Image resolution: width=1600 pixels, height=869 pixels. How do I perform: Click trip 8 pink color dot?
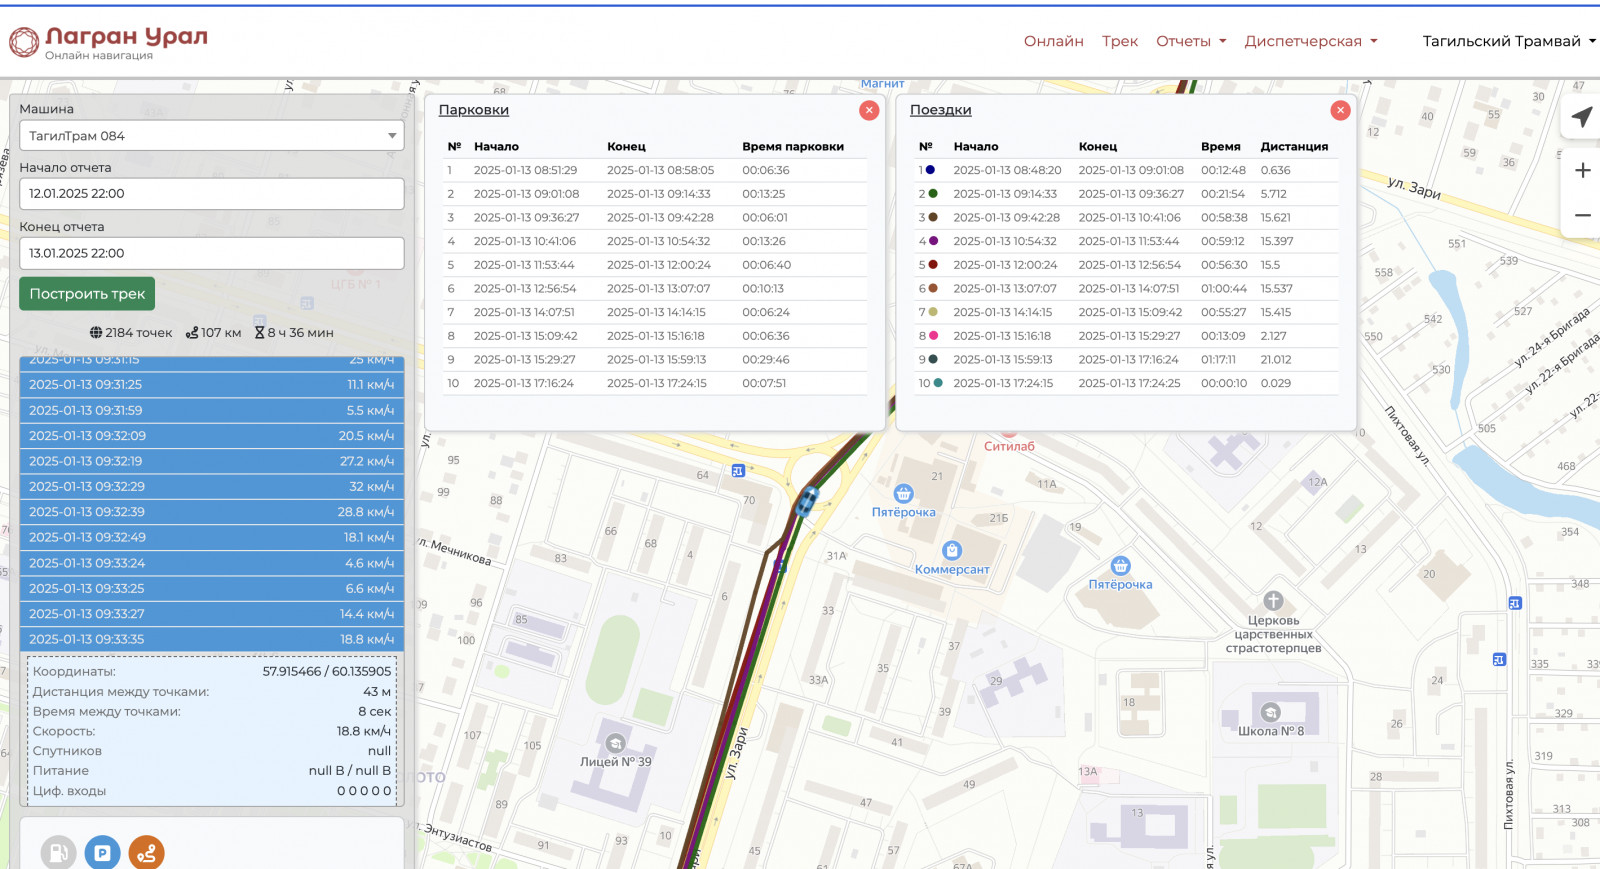pyautogui.click(x=933, y=336)
